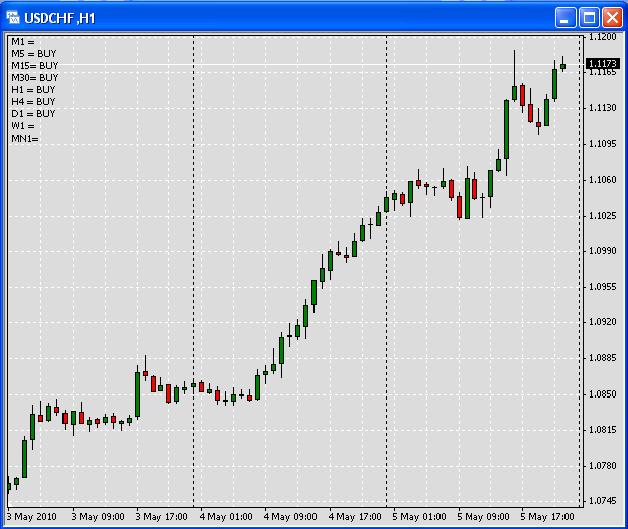The width and height of the screenshot is (628, 529).
Task: Click the 4 May 01:00 time label
Action: [224, 517]
